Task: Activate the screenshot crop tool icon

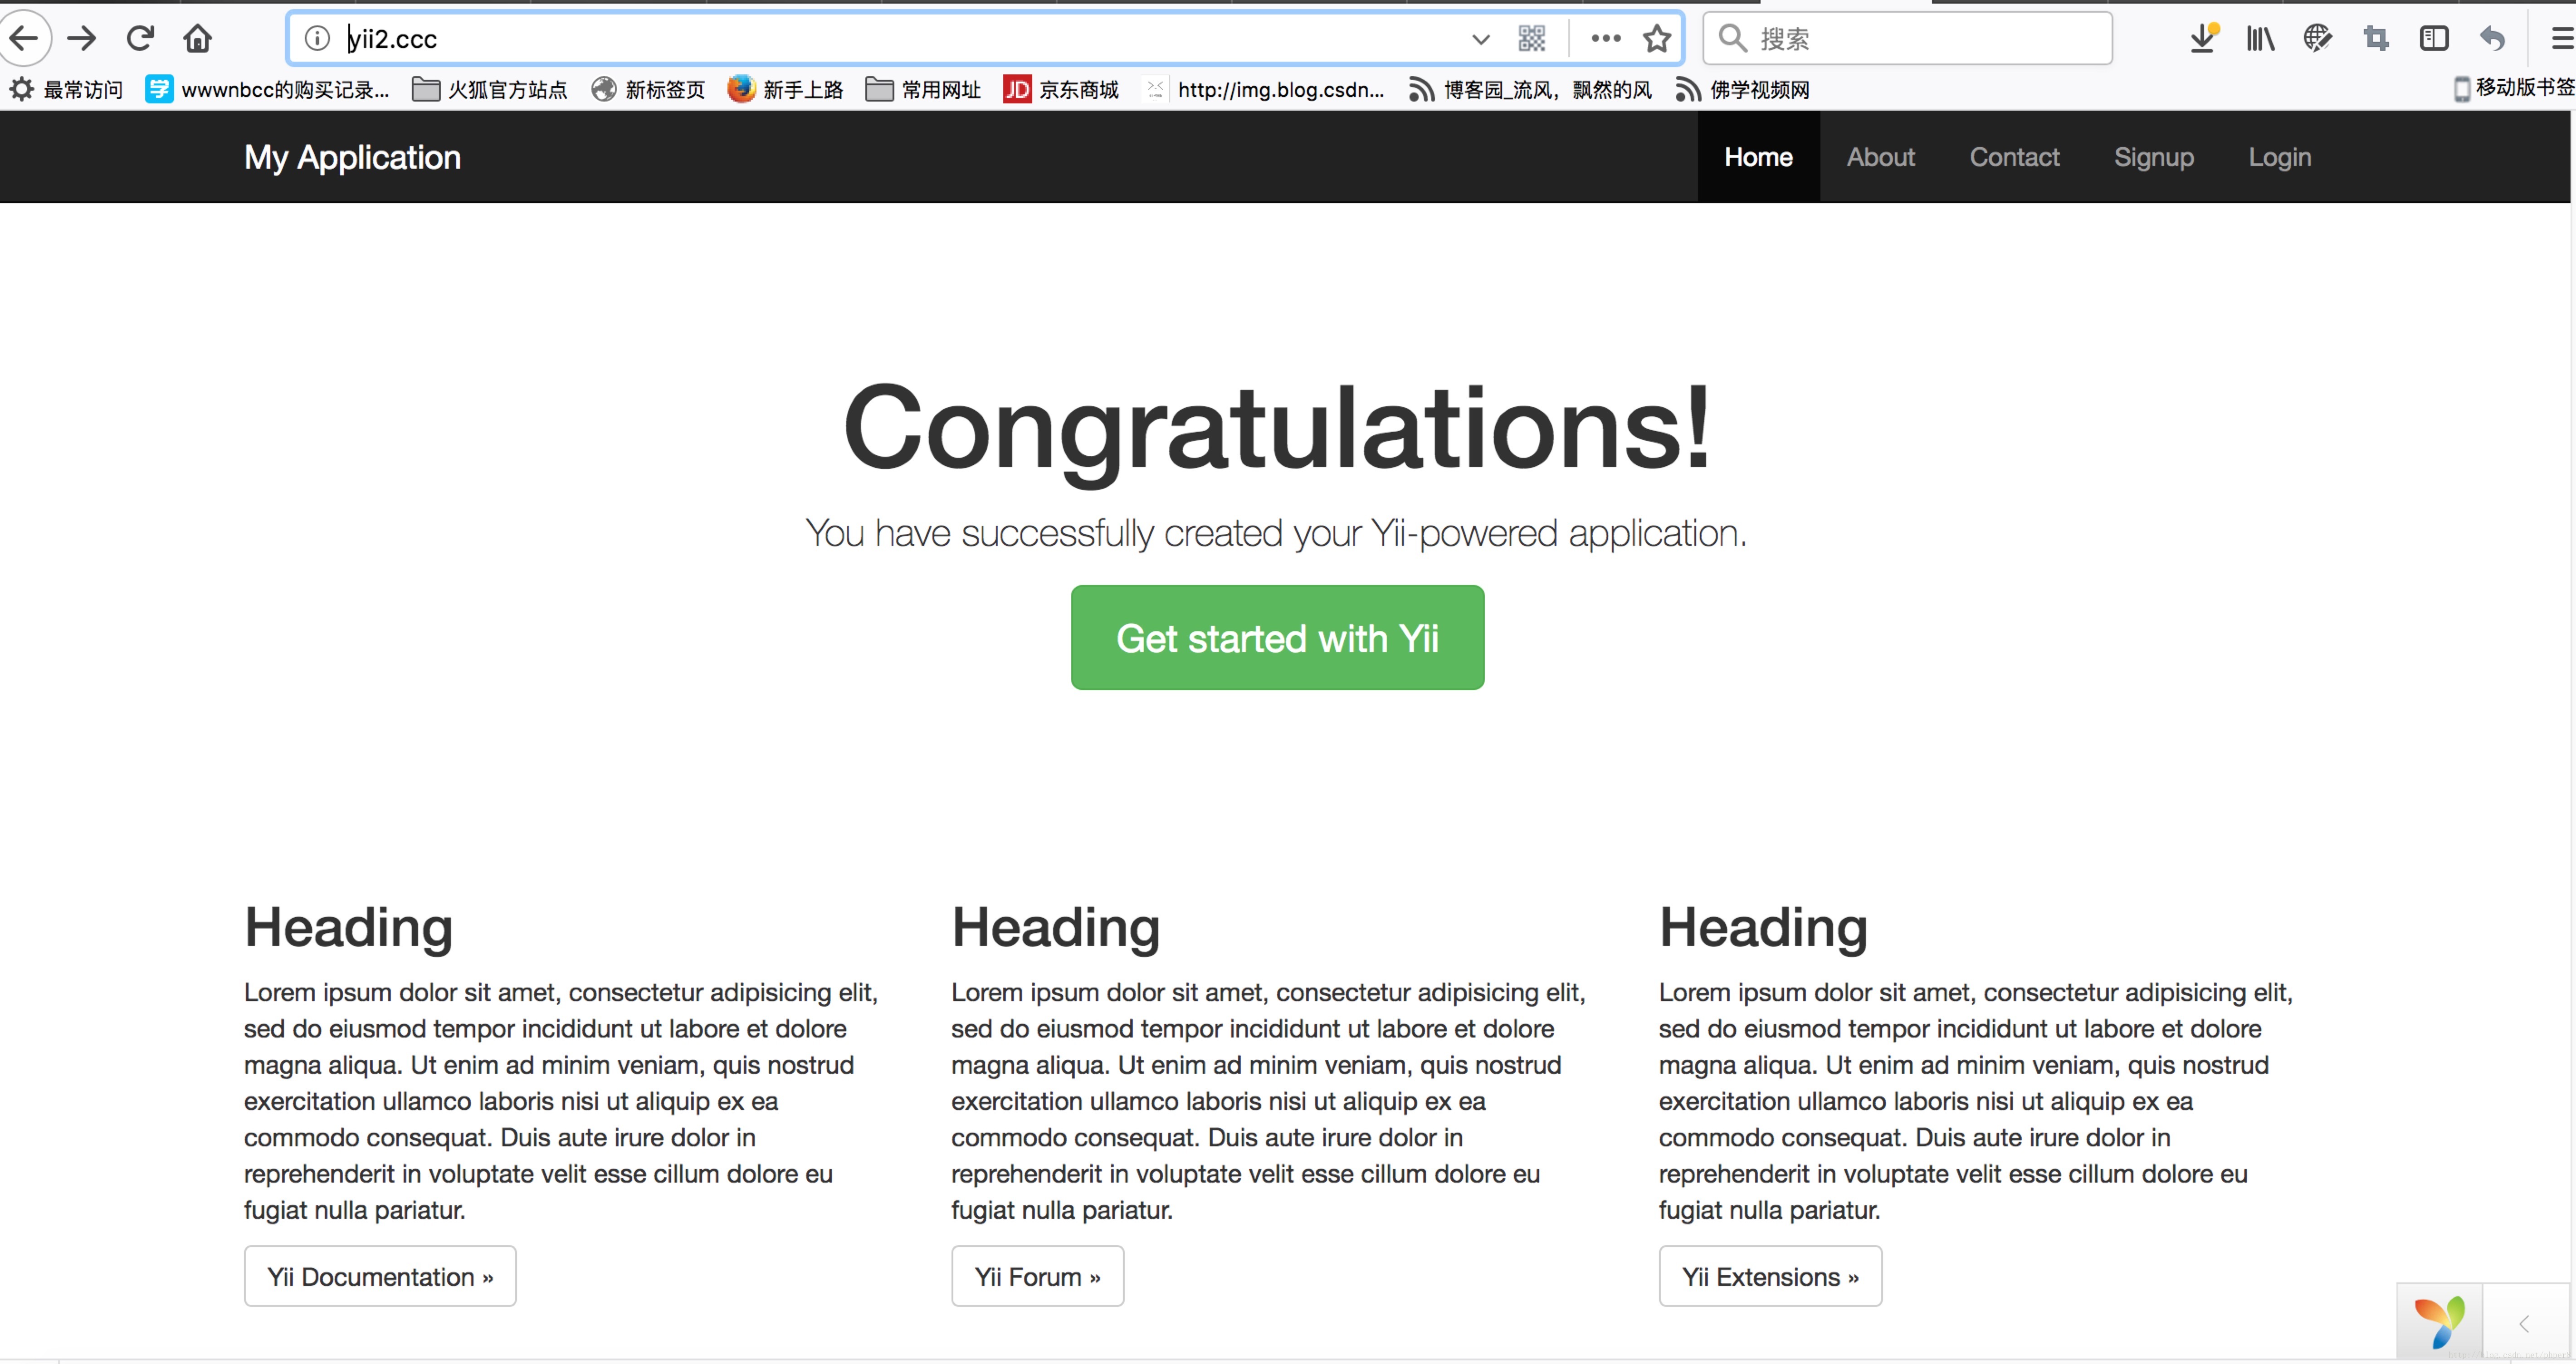Action: click(x=2376, y=39)
